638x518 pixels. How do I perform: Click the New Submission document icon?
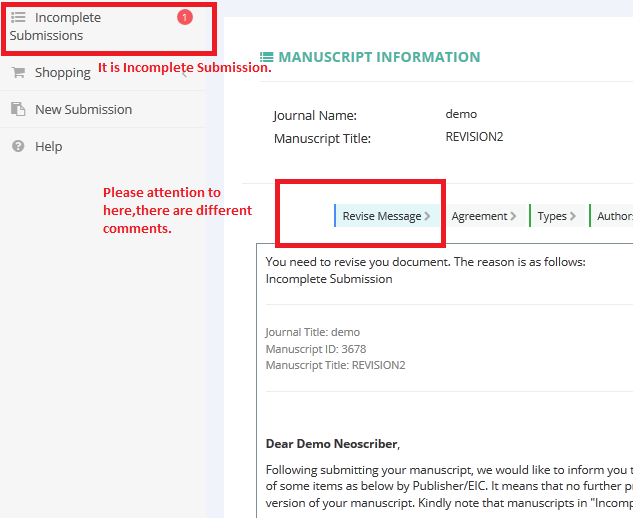(18, 109)
